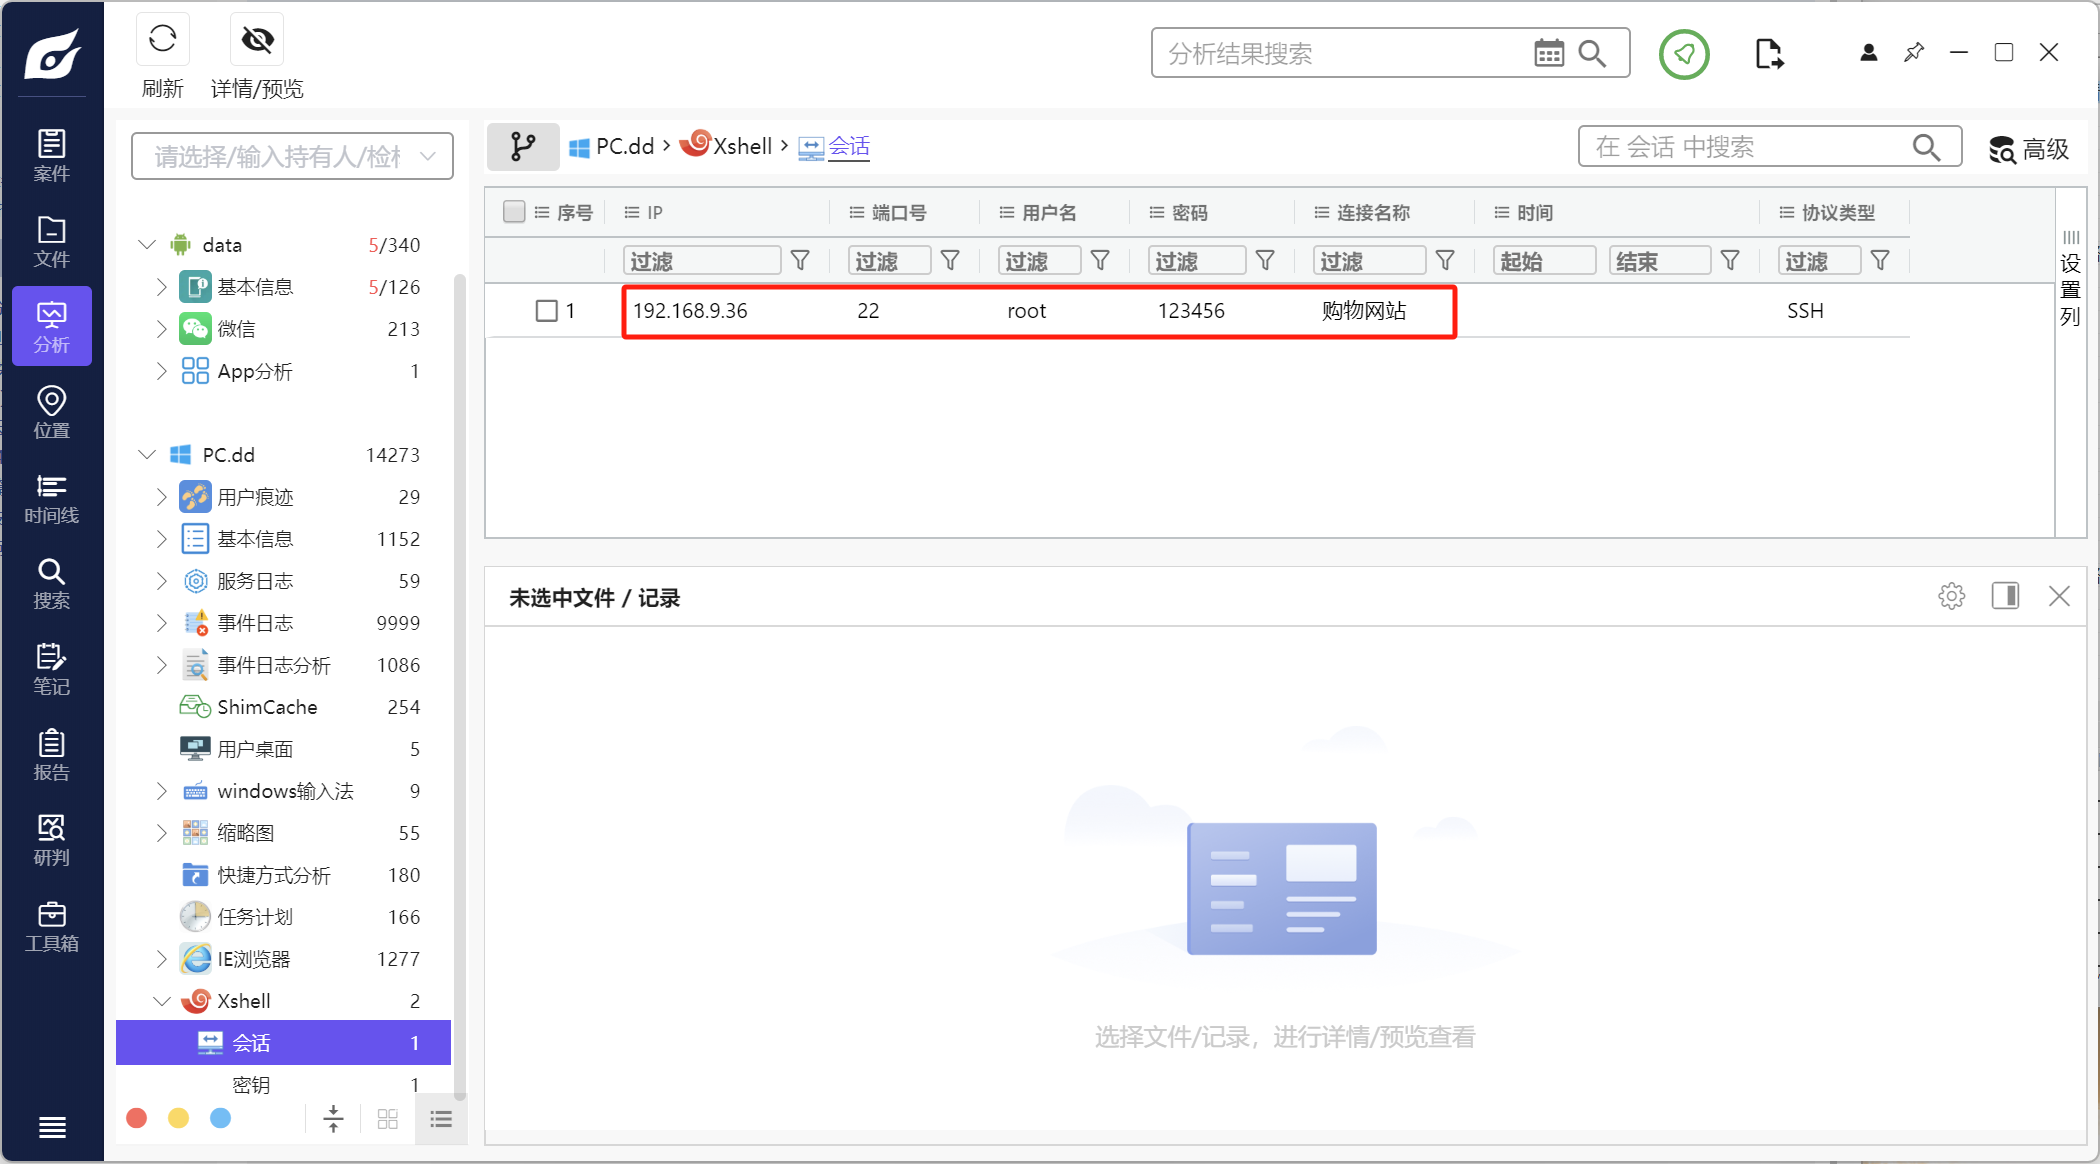Open the 工具箱 toolbox sidebar icon
This screenshot has width=2100, height=1164.
(52, 926)
